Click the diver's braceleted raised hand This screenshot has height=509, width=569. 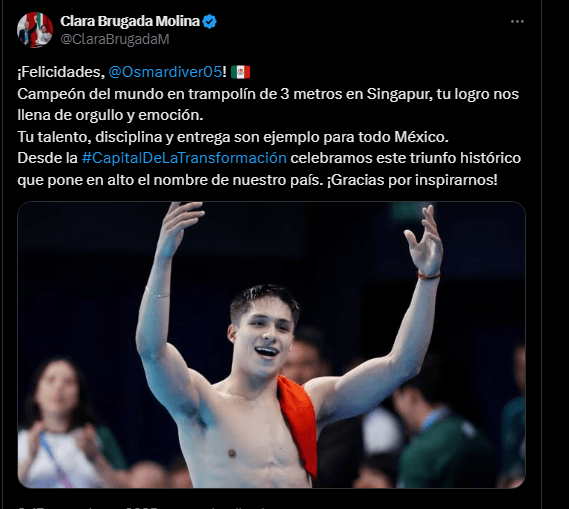pyautogui.click(x=425, y=243)
